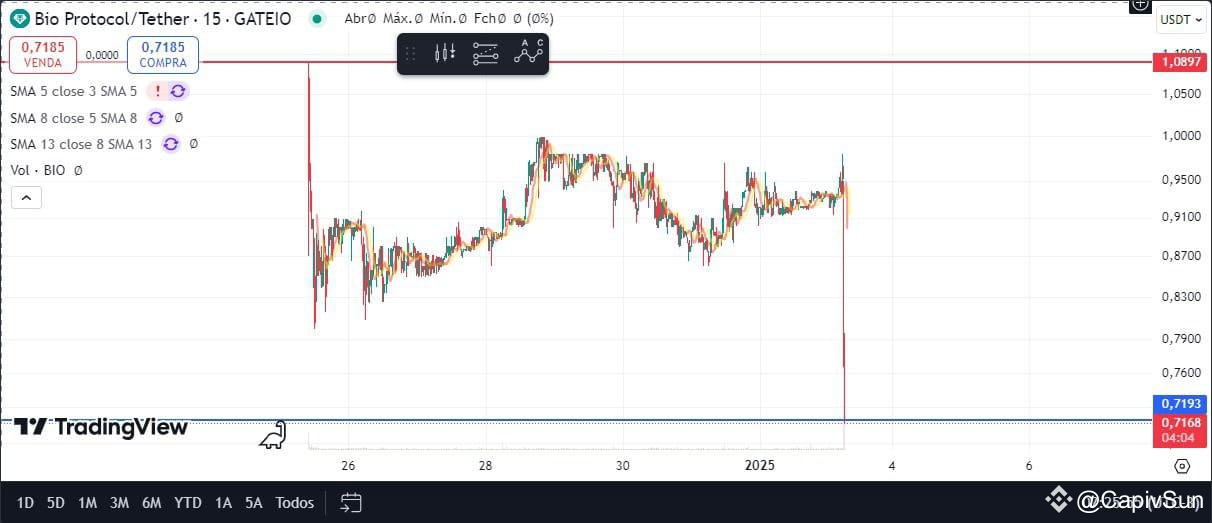Screen dimensions: 1212x523
Task: Click date 30 on time axis
Action: tap(622, 466)
